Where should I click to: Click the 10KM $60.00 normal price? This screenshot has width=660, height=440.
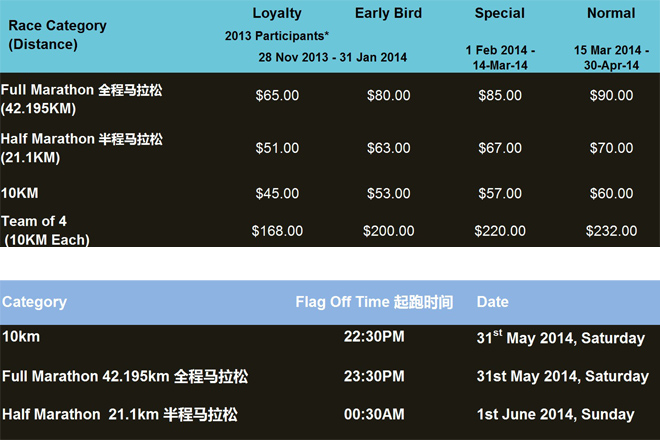(x=610, y=192)
